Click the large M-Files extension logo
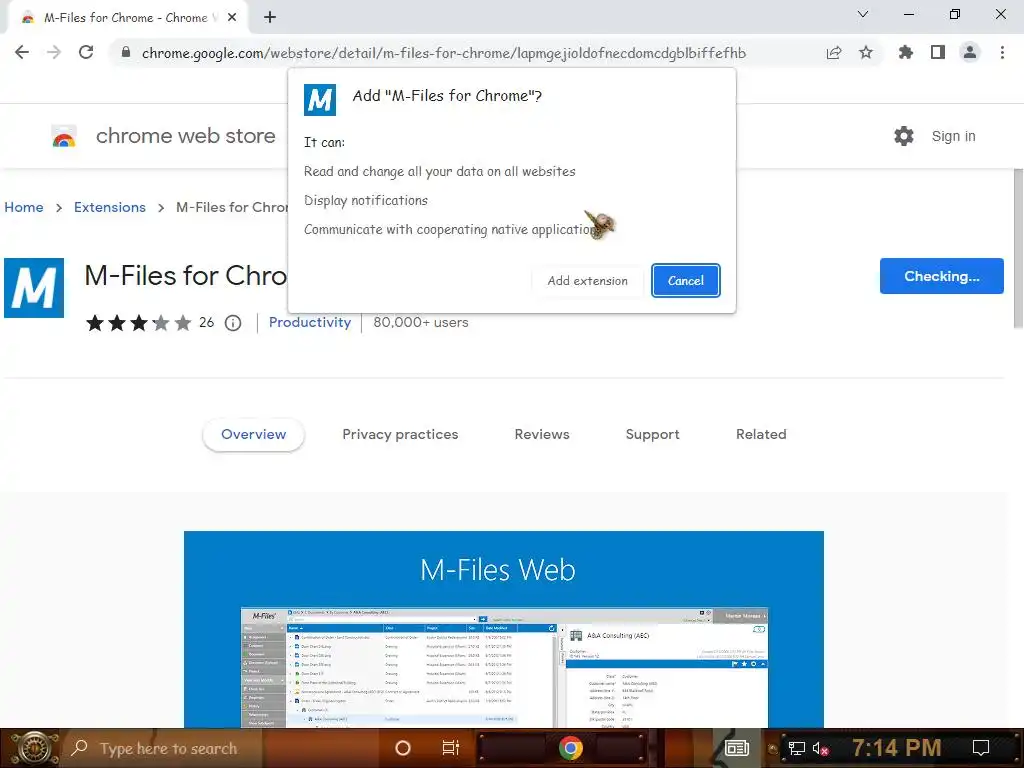Screen dimensions: 1024x768 [x=34, y=288]
